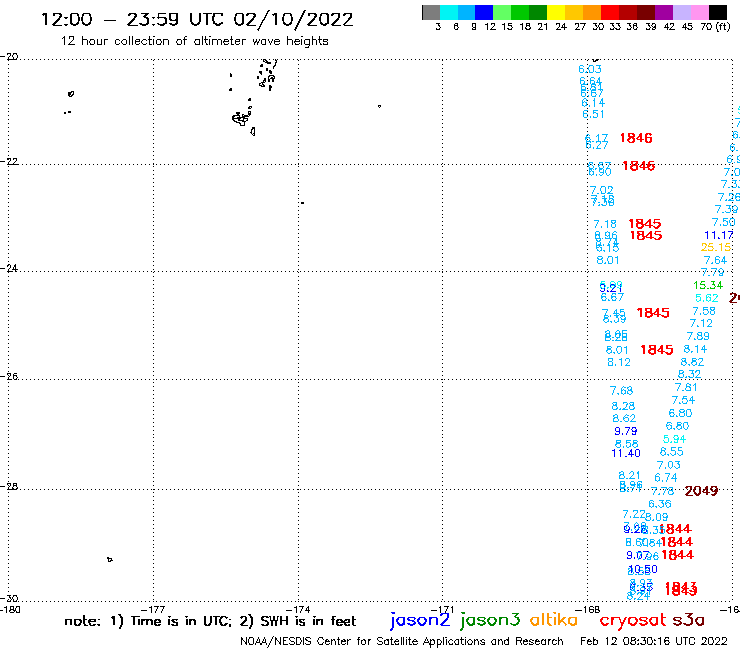
Task: Click the wave height '7.12'
Action: 701,323
